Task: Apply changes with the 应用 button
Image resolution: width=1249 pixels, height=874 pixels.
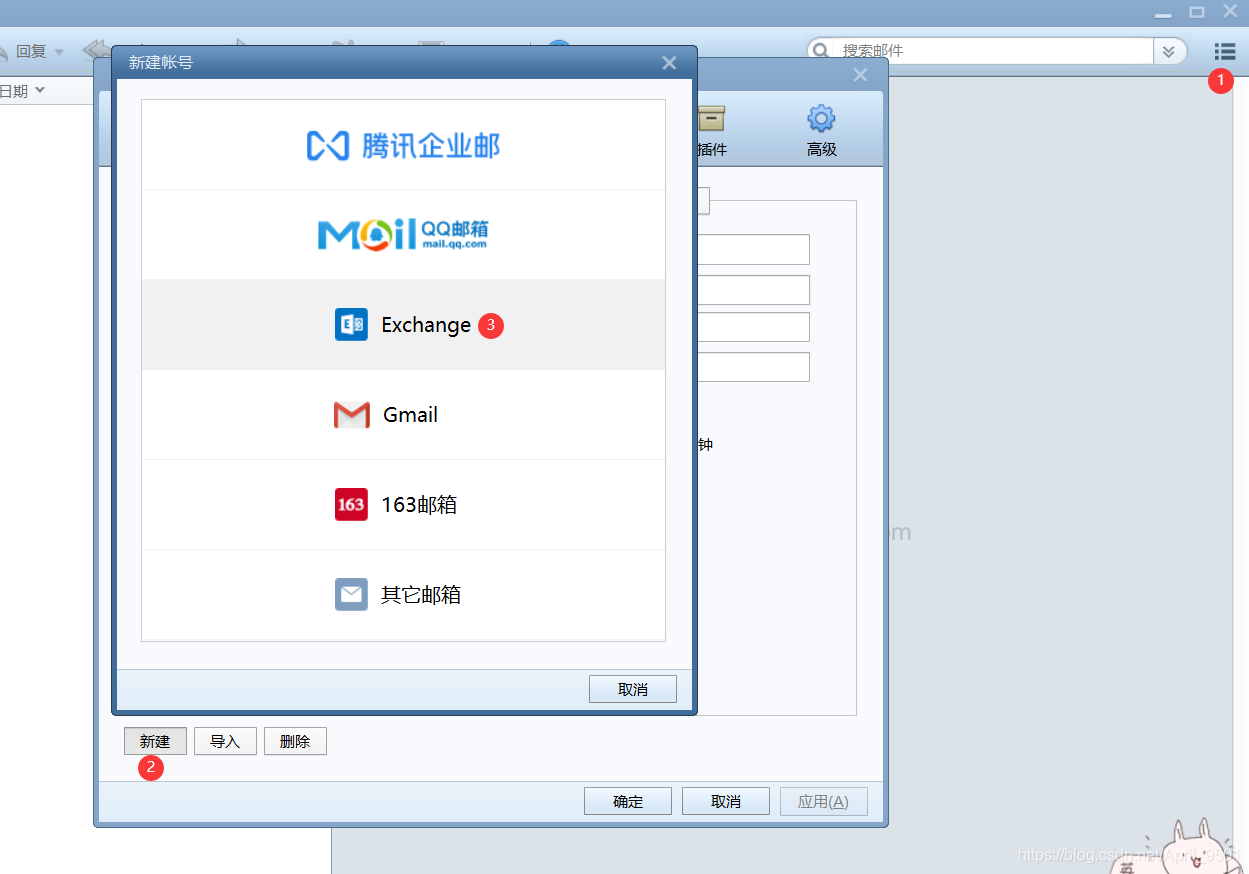Action: [x=823, y=800]
